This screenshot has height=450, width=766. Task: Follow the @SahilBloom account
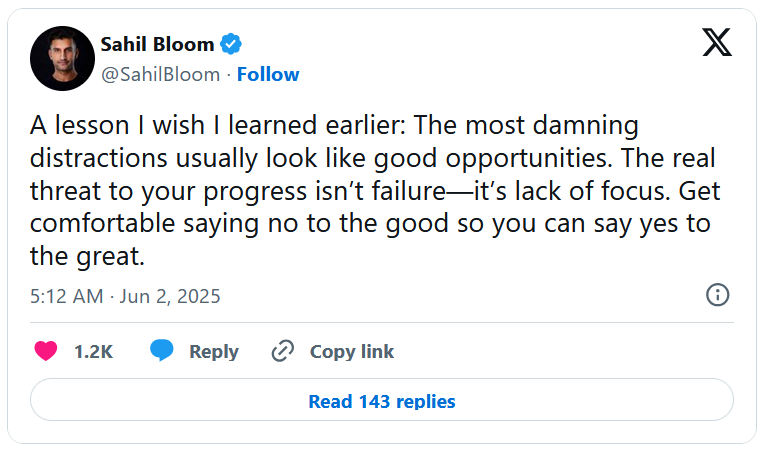pos(268,74)
